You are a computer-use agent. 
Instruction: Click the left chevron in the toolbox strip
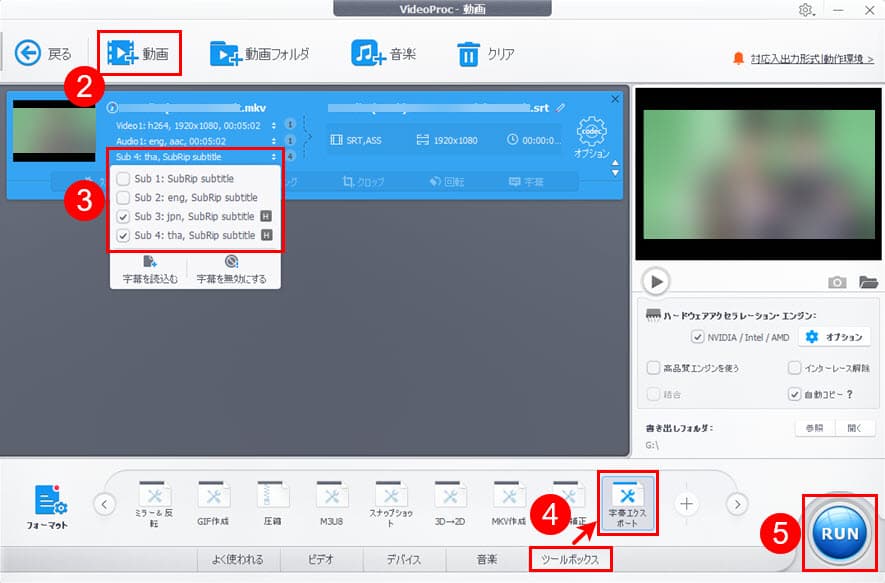point(104,505)
